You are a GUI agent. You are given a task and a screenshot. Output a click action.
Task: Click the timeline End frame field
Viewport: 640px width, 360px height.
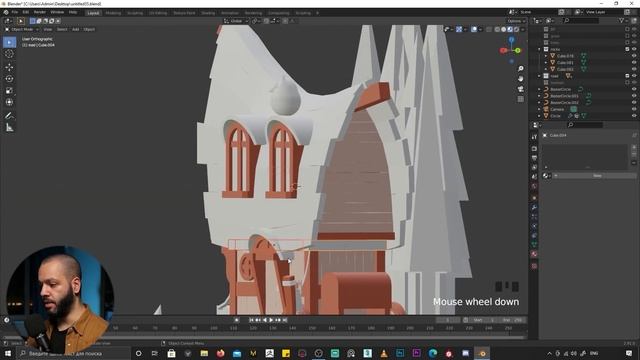click(513, 320)
